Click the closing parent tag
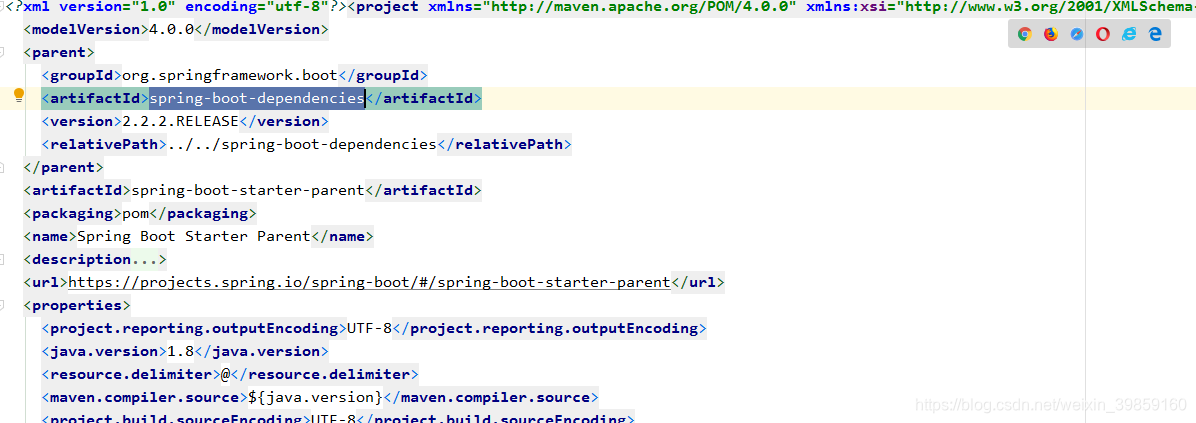Screen dimensions: 1196x423 [63, 167]
